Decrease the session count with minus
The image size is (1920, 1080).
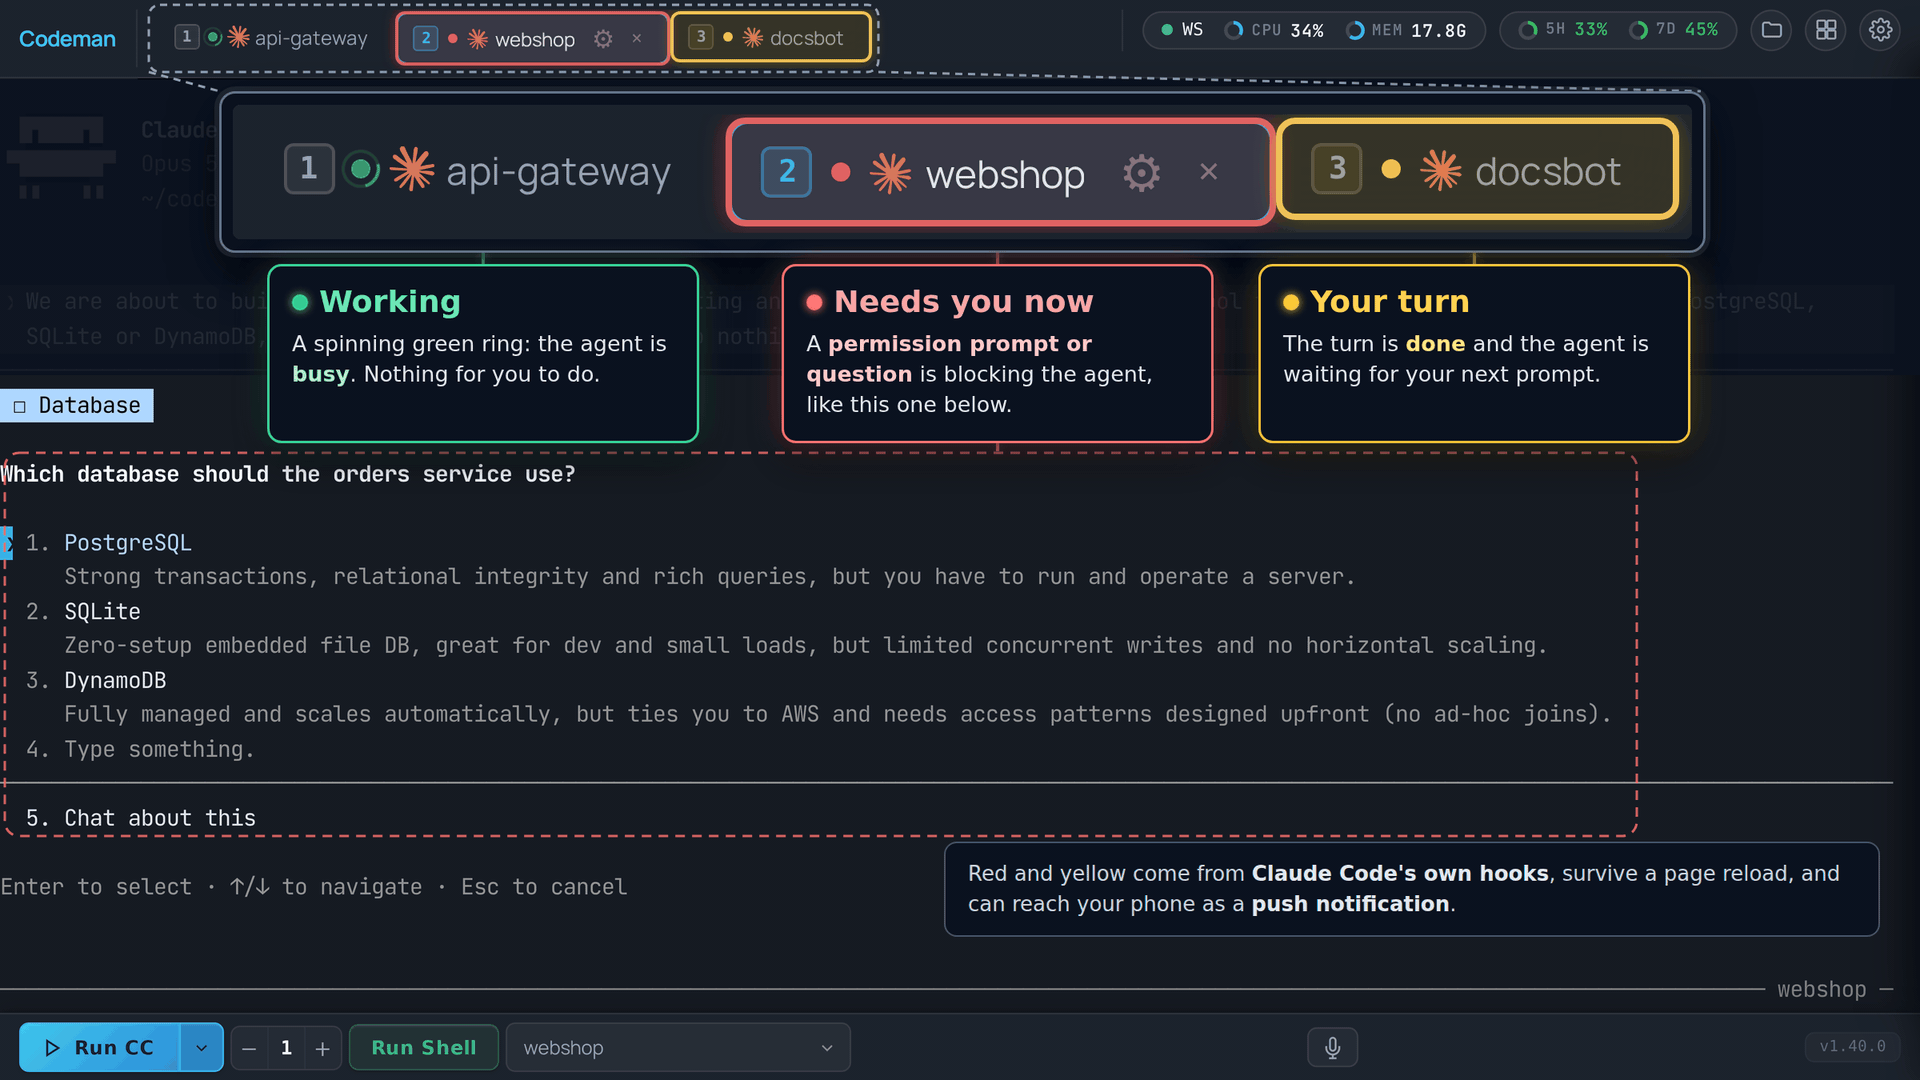(249, 1048)
